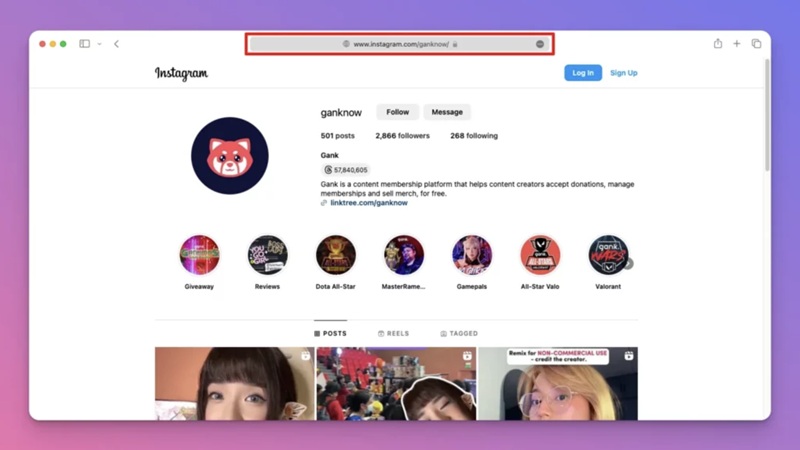Open the site settings globe icon in address bar
The image size is (800, 450).
click(x=346, y=44)
